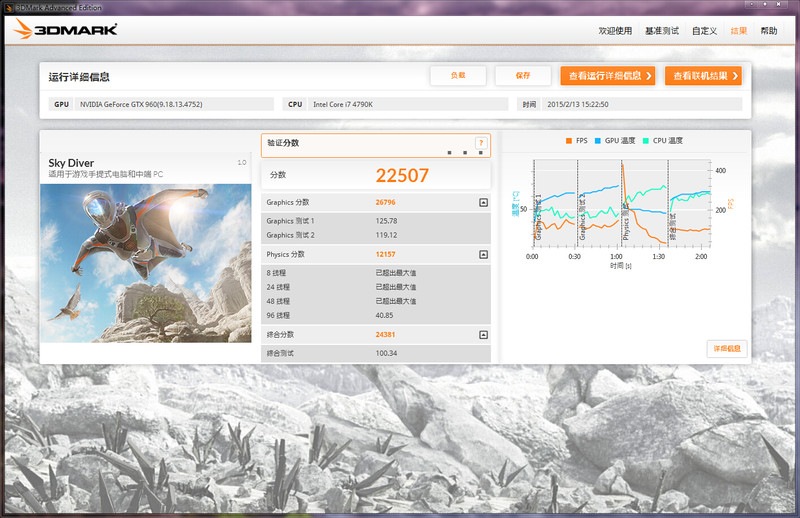Collapse the Physics 分数 section
This screenshot has width=800, height=518.
pos(483,254)
